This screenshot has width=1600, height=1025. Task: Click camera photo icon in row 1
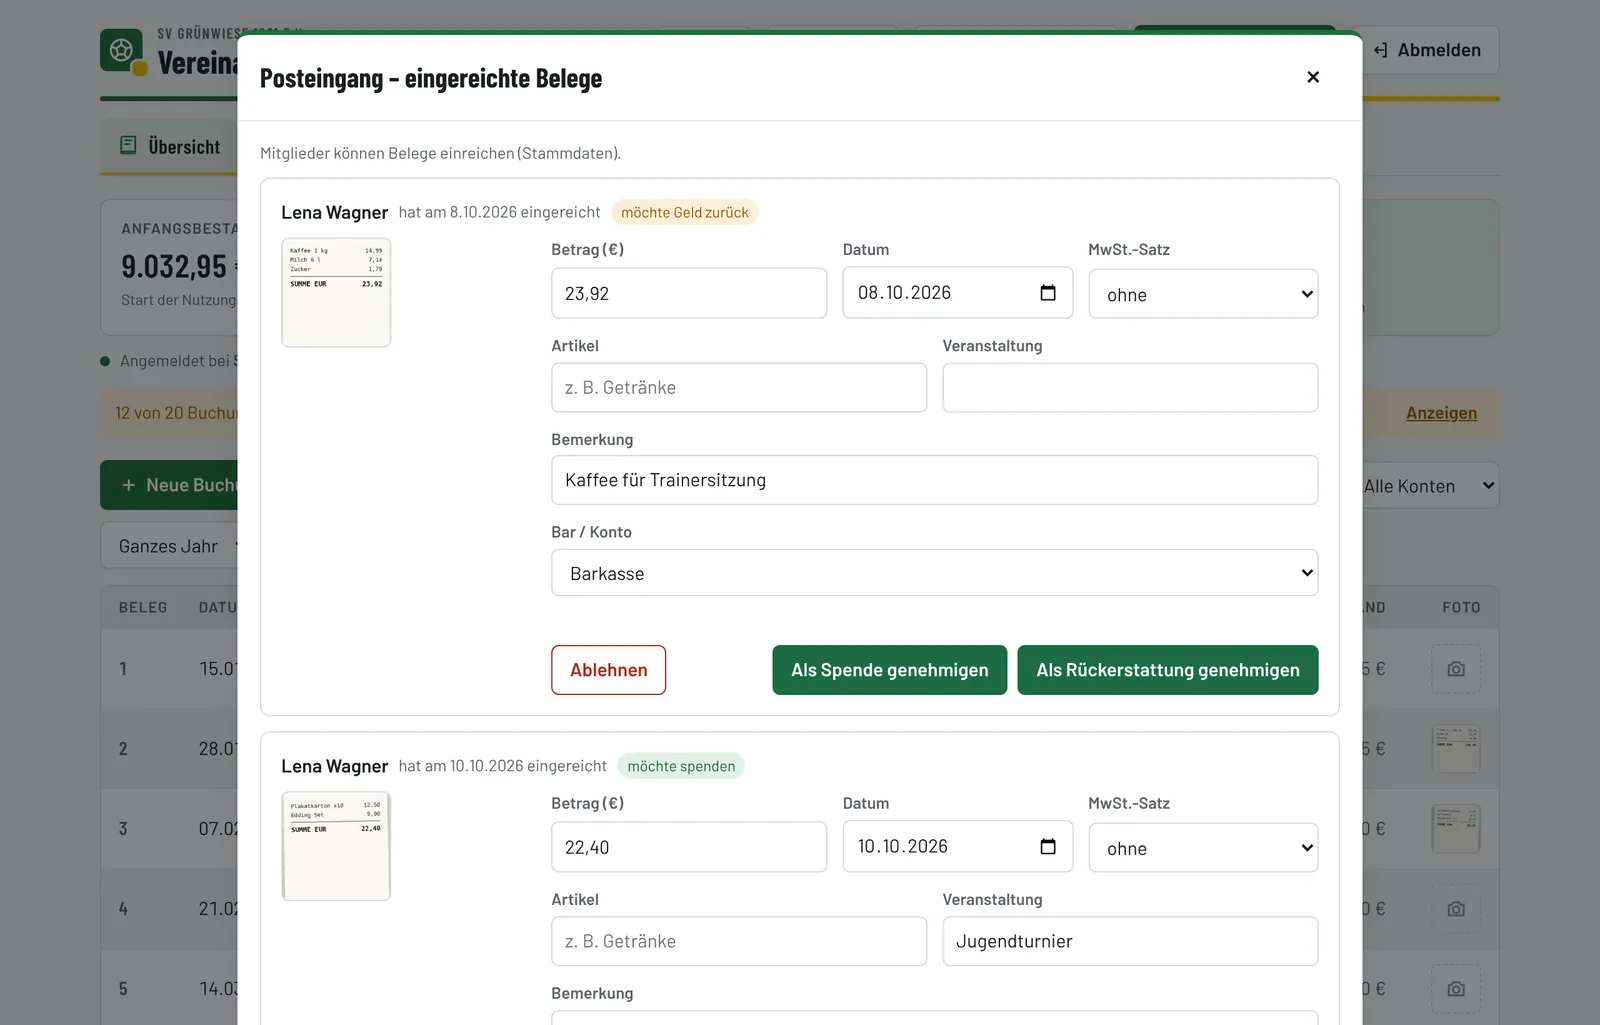(x=1456, y=669)
